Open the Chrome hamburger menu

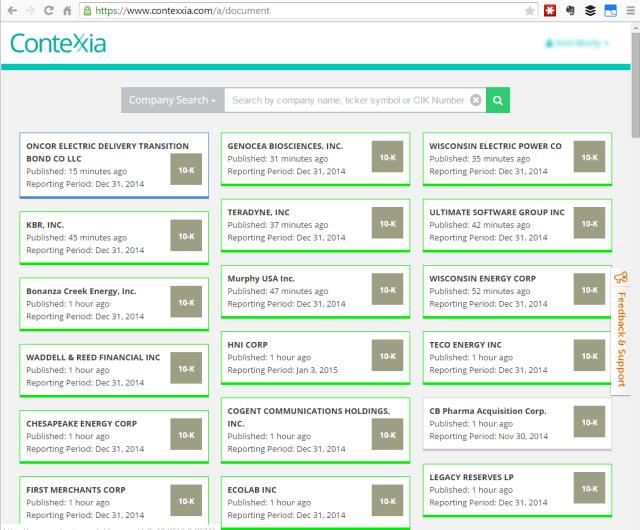[629, 11]
